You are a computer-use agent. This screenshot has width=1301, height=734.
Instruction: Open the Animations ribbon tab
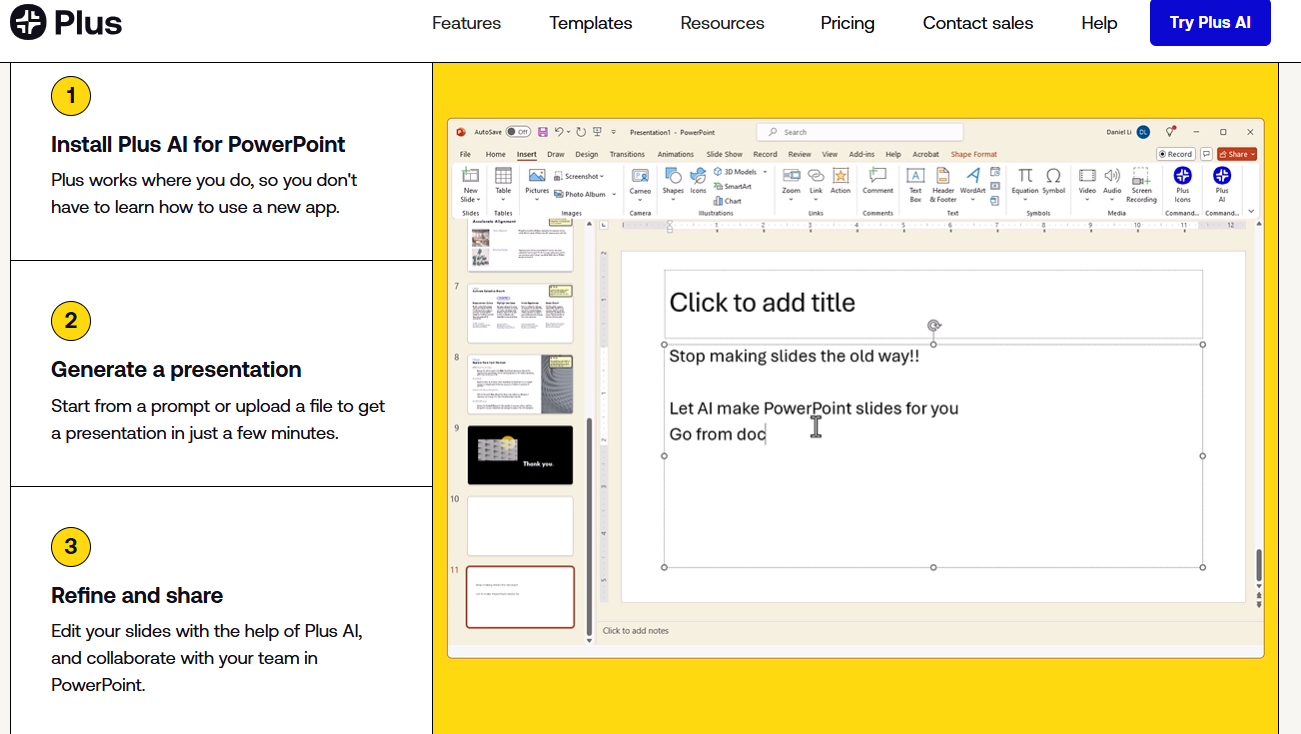(676, 154)
